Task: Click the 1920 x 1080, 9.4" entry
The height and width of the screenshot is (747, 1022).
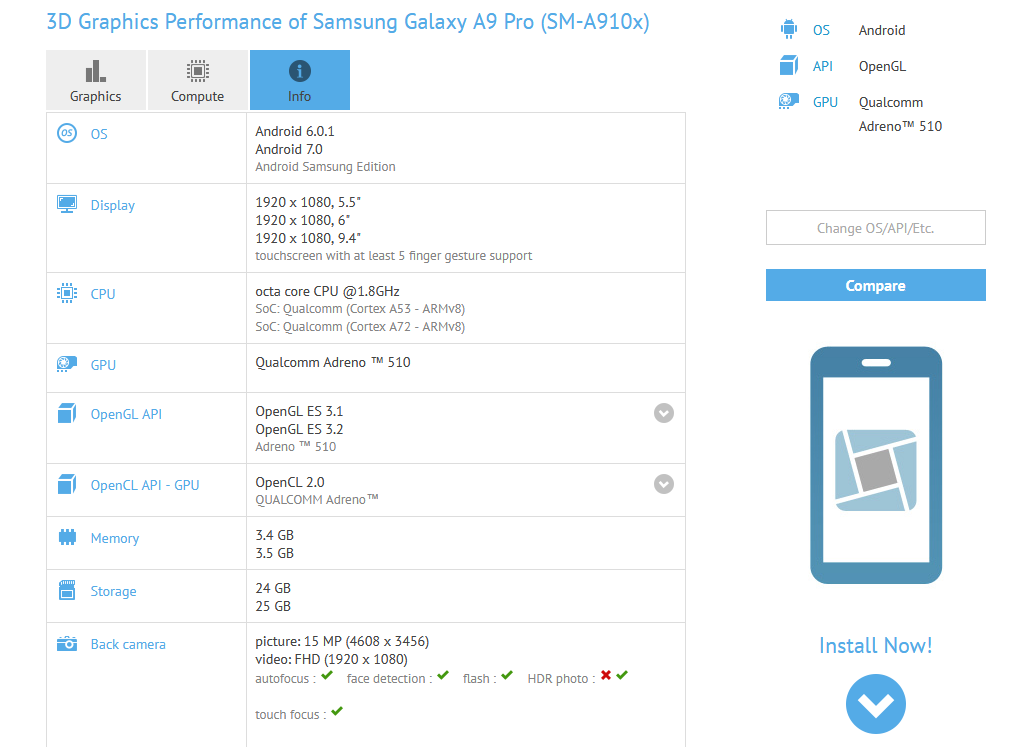Action: pyautogui.click(x=308, y=238)
